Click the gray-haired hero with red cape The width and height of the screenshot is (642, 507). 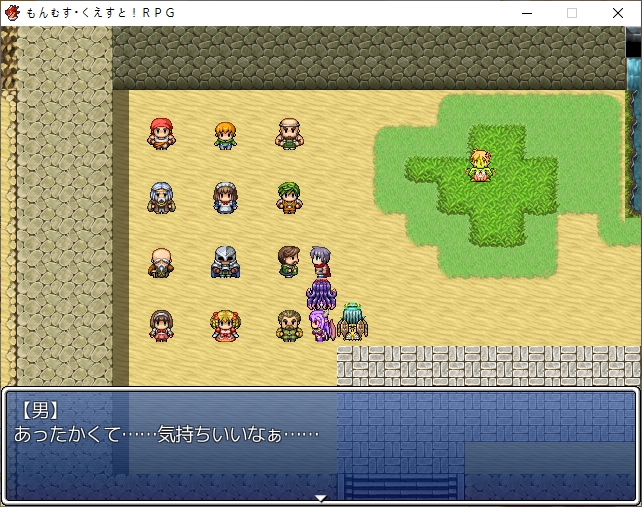click(321, 262)
